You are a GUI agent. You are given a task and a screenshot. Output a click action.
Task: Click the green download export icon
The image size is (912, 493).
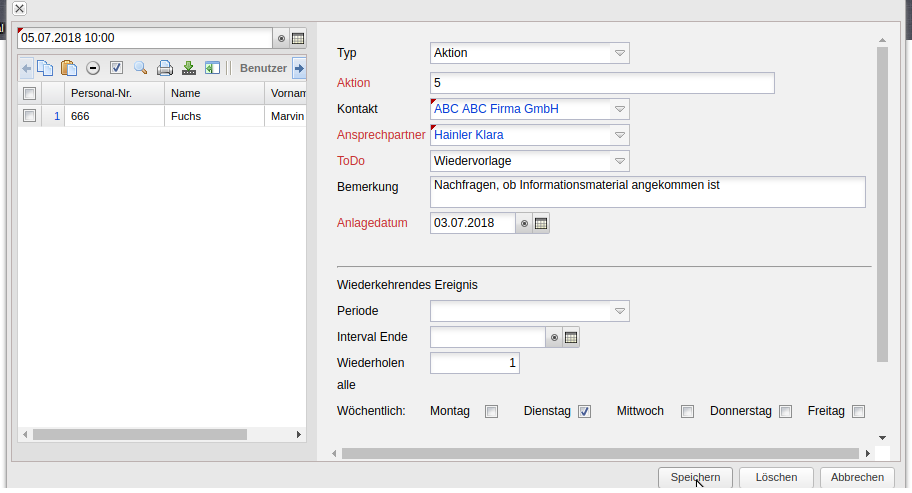point(188,68)
